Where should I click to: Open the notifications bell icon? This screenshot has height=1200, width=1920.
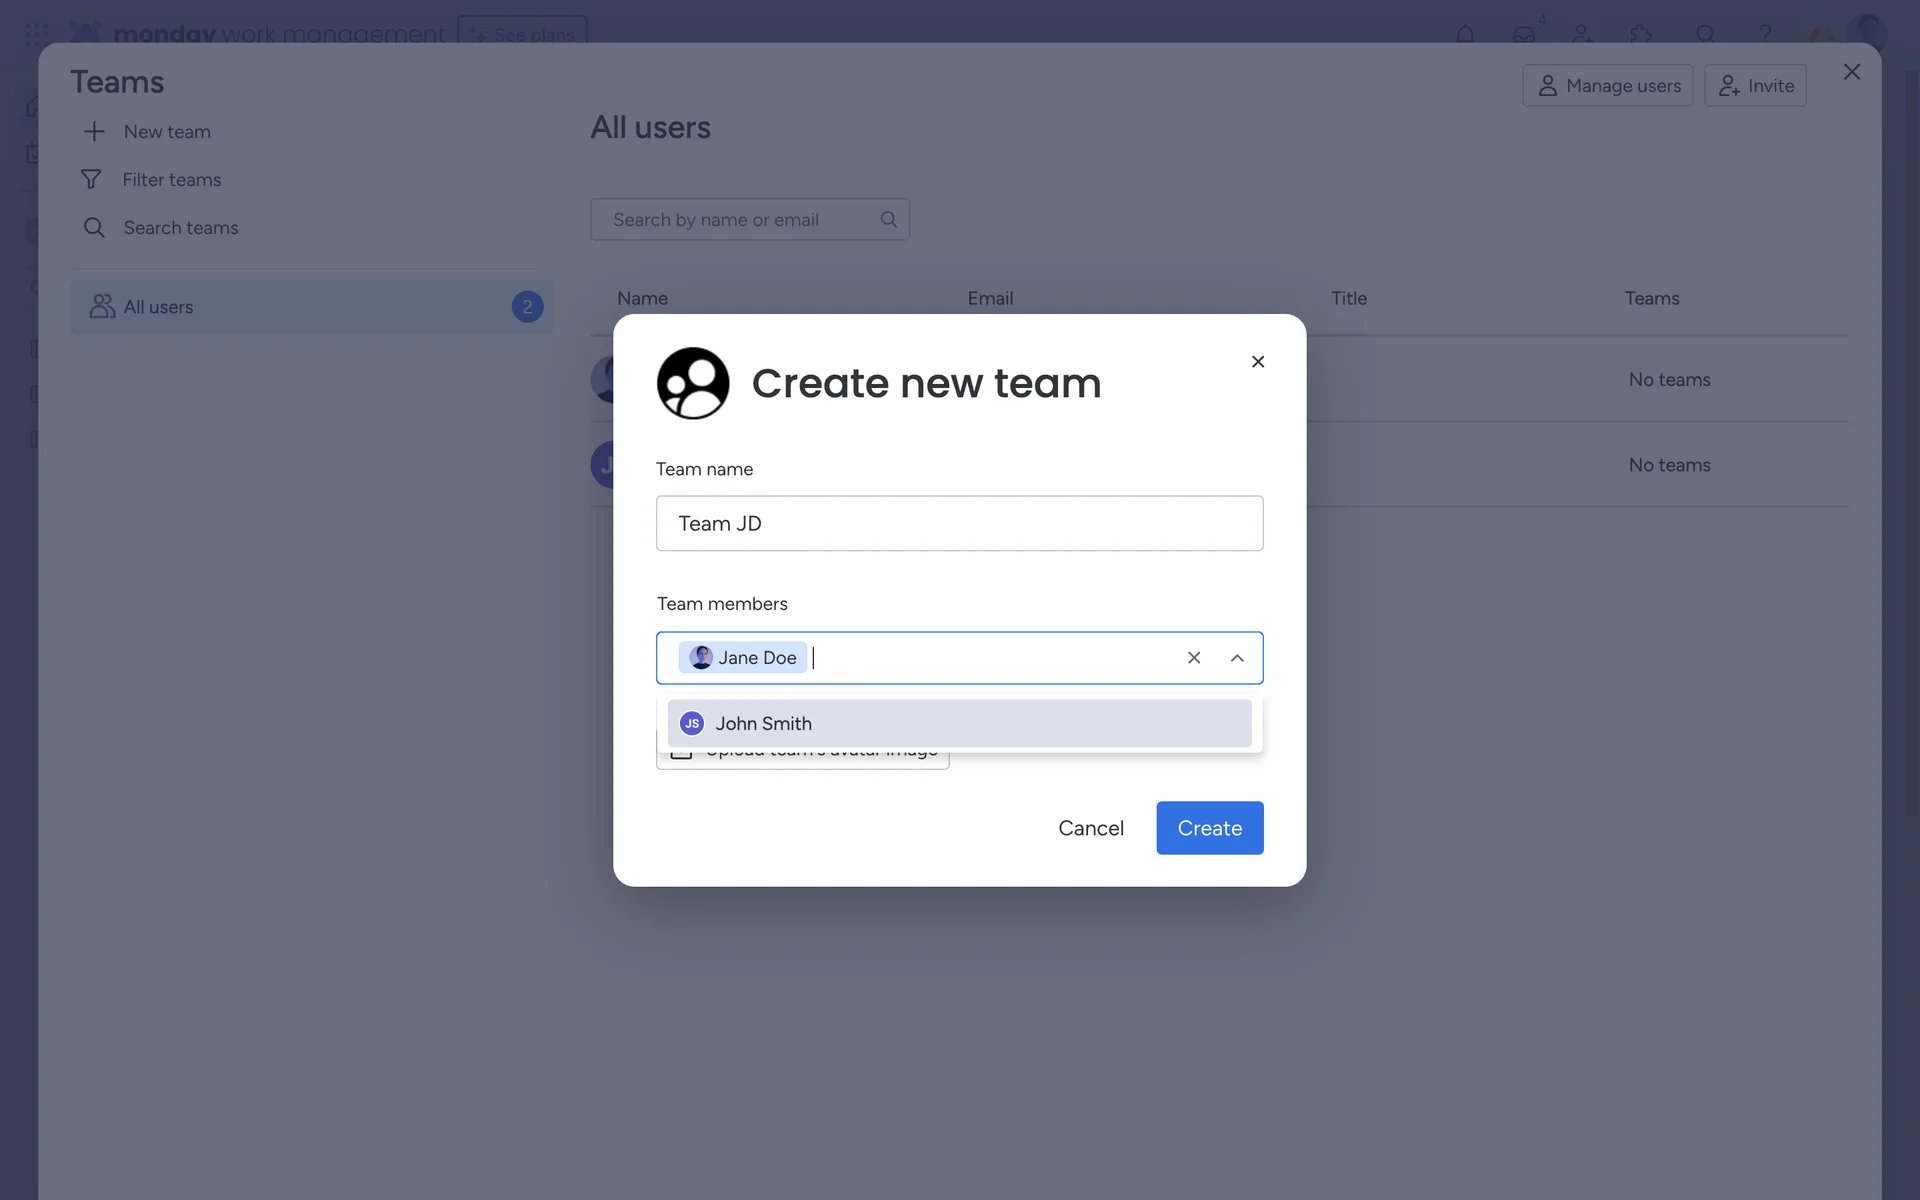click(1465, 33)
